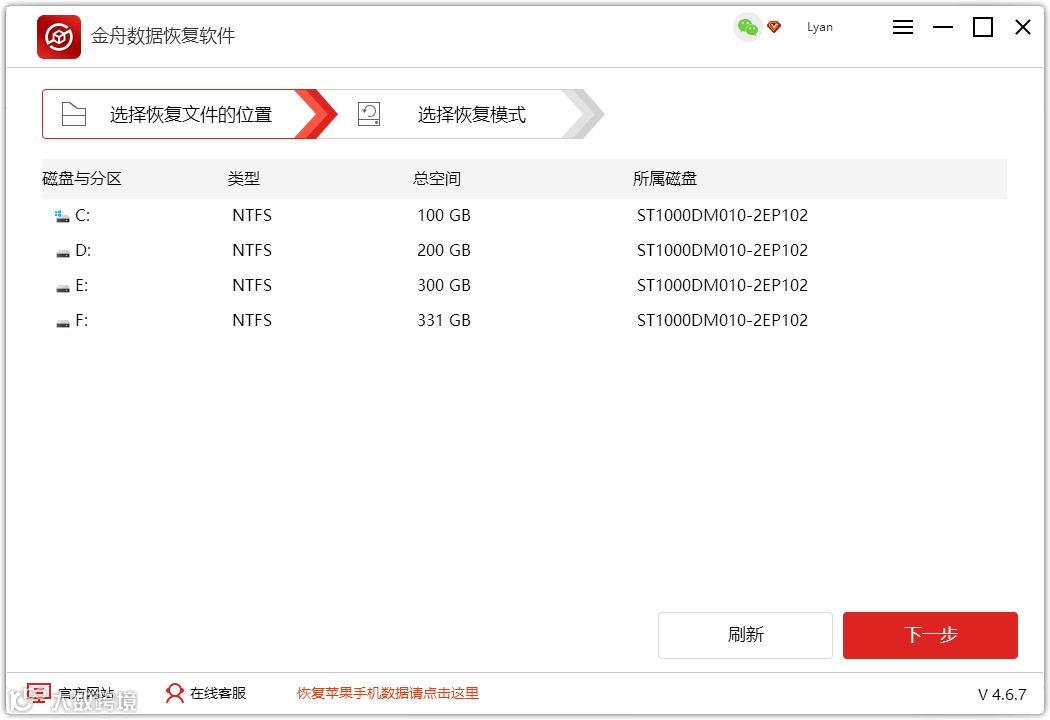Viewport: 1050px width, 720px height.
Task: Click the E: drive icon
Action: (x=63, y=289)
